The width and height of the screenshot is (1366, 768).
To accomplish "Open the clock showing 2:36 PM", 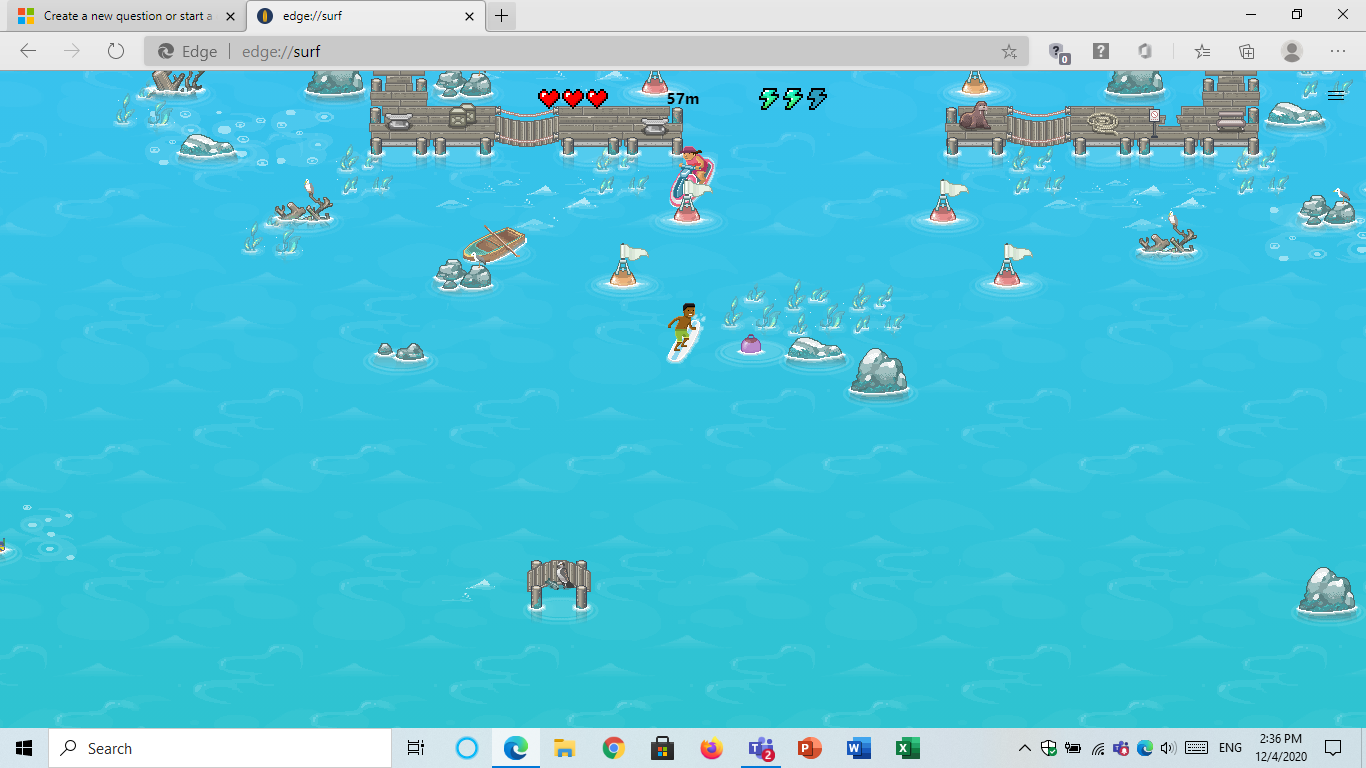I will (1281, 748).
